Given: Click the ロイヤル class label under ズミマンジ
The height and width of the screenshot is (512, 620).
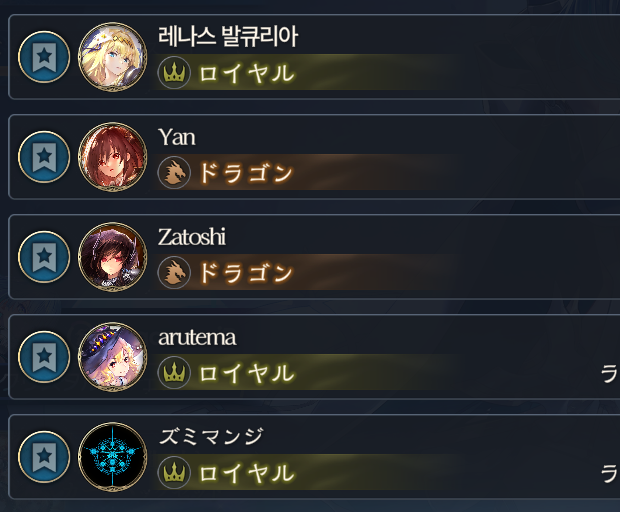Looking at the screenshot, I should (x=247, y=473).
